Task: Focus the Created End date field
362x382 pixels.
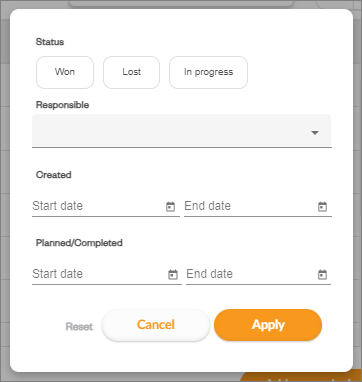Action: pos(250,206)
